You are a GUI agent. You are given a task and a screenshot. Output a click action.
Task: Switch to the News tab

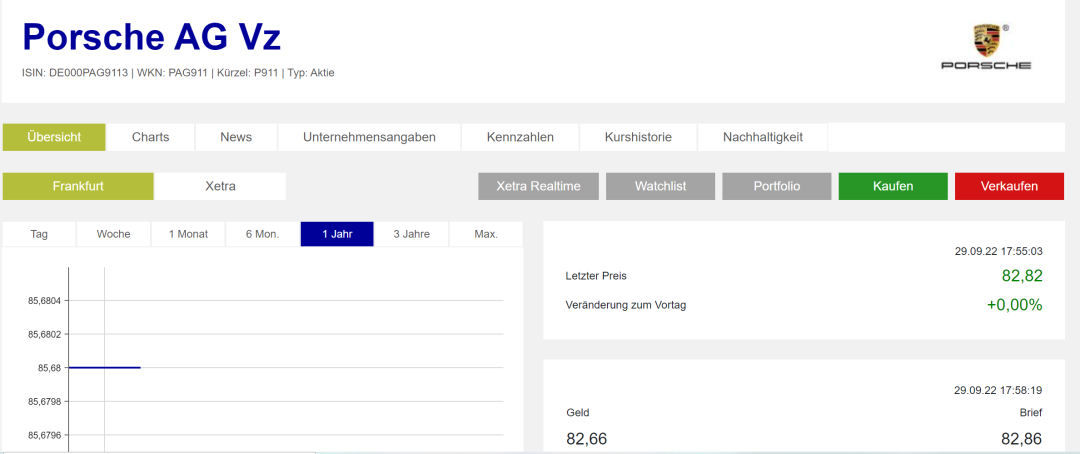(x=236, y=137)
